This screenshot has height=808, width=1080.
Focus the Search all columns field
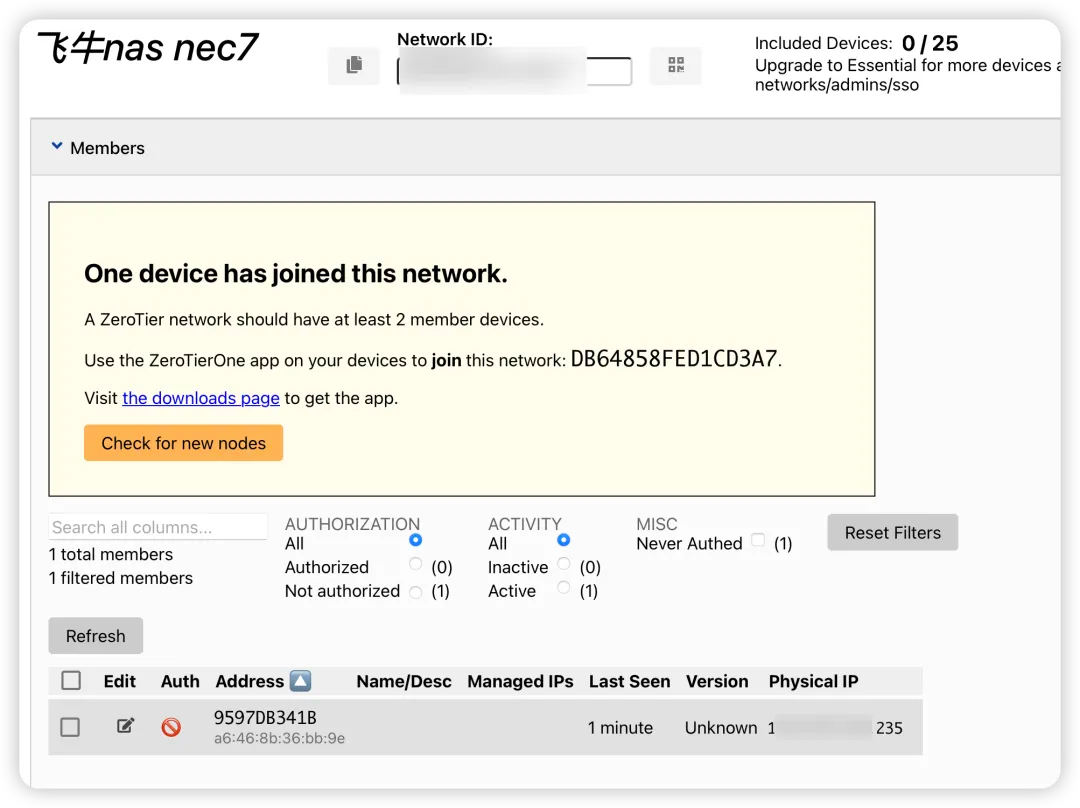(x=158, y=527)
